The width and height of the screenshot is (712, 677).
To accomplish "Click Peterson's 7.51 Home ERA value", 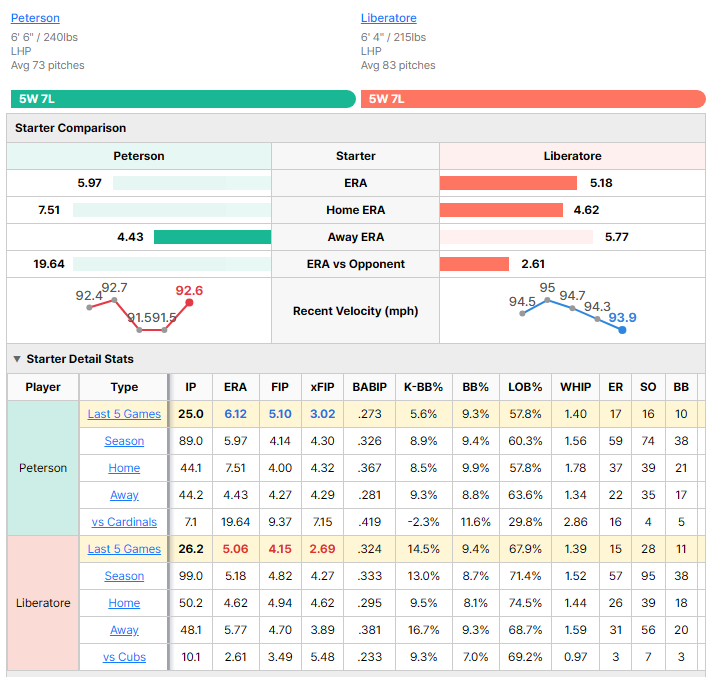I will pos(49,210).
